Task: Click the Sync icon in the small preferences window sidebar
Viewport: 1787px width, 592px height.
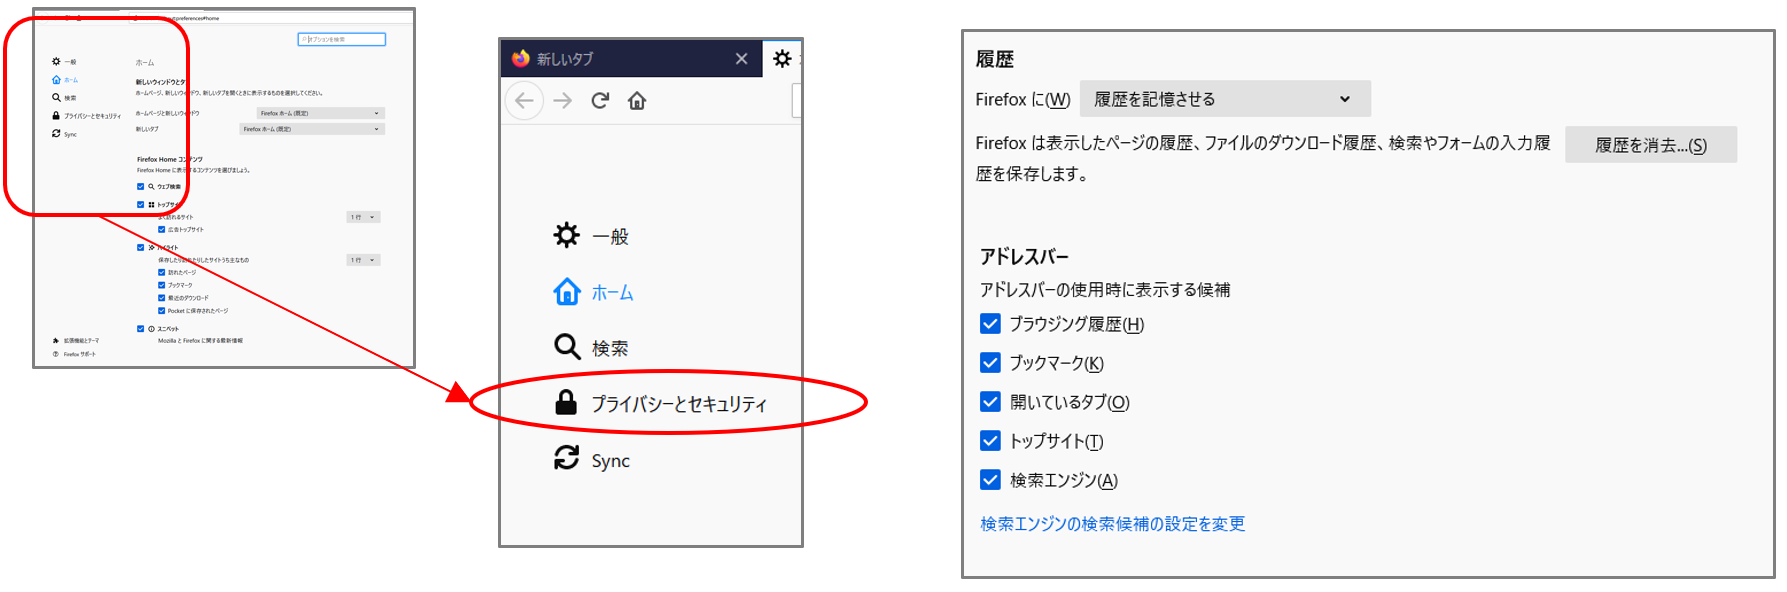Action: [56, 133]
